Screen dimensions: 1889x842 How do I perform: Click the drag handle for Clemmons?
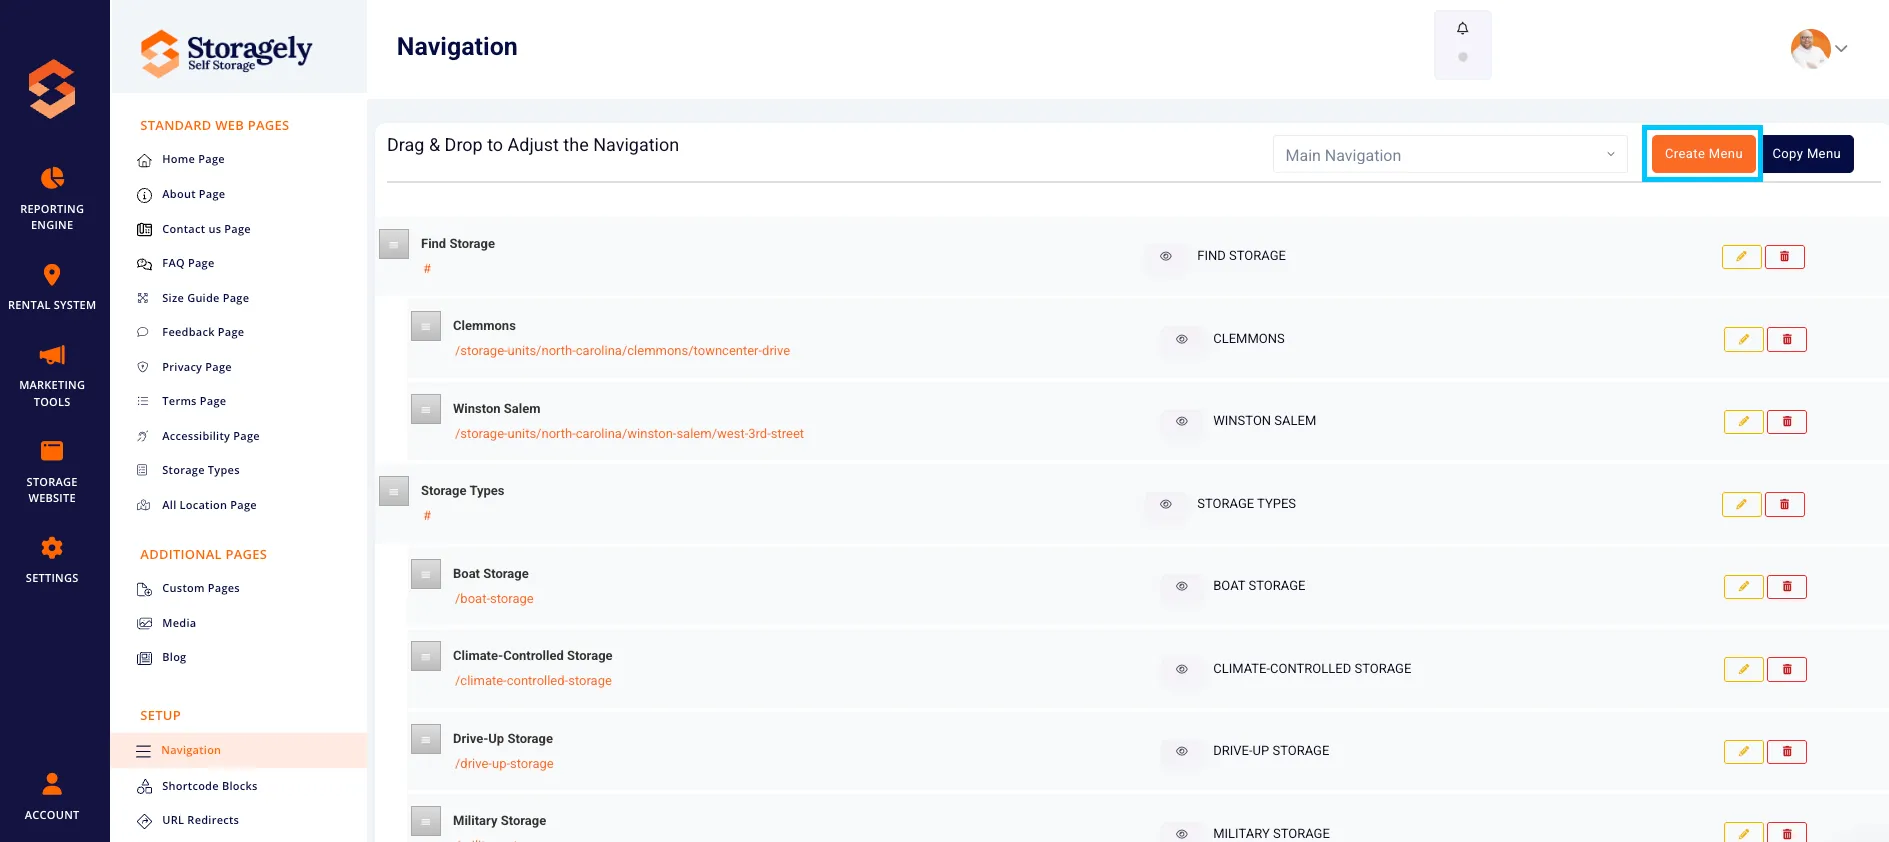point(426,326)
